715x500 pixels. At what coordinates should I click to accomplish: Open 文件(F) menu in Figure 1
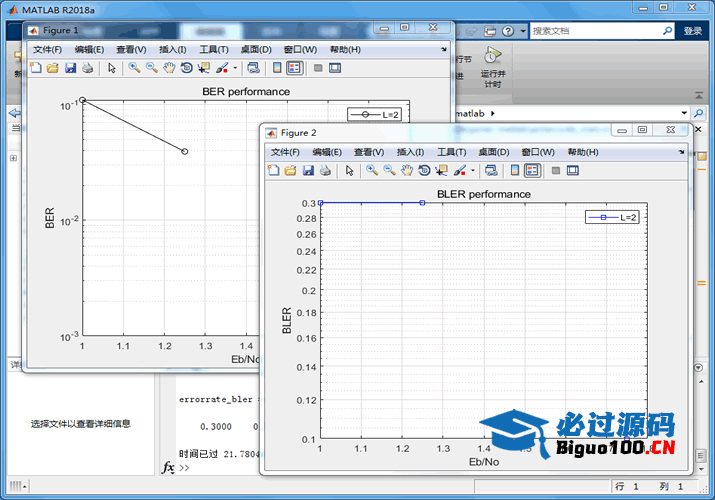coord(47,50)
